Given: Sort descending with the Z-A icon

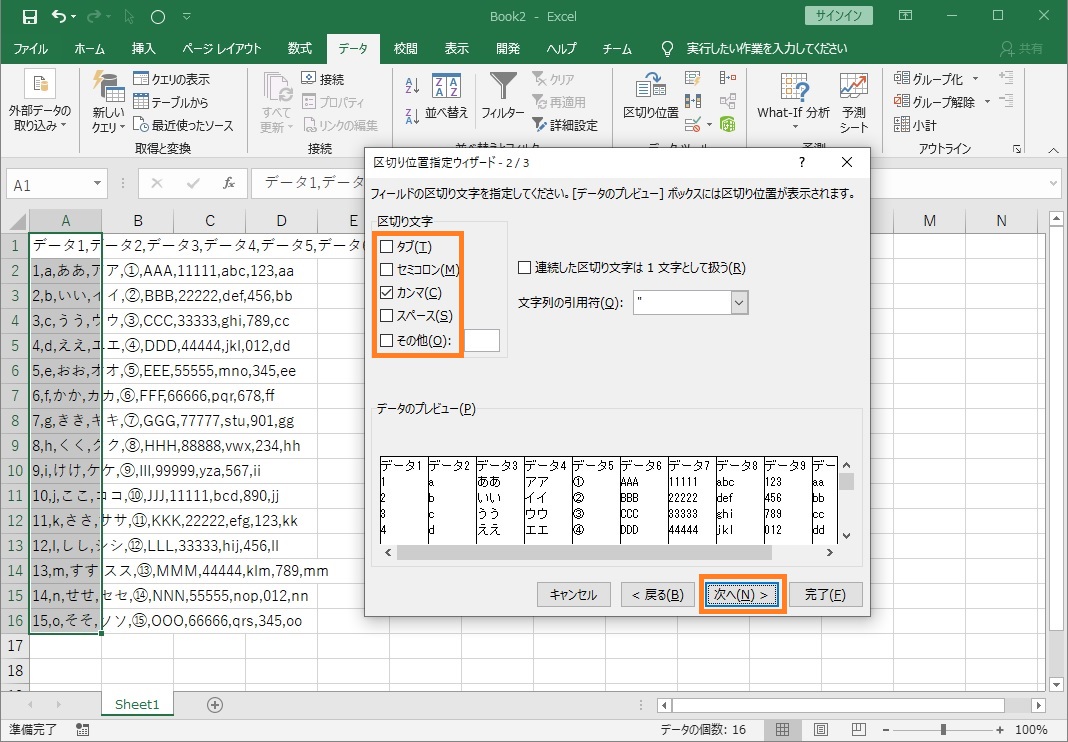Looking at the screenshot, I should (412, 117).
